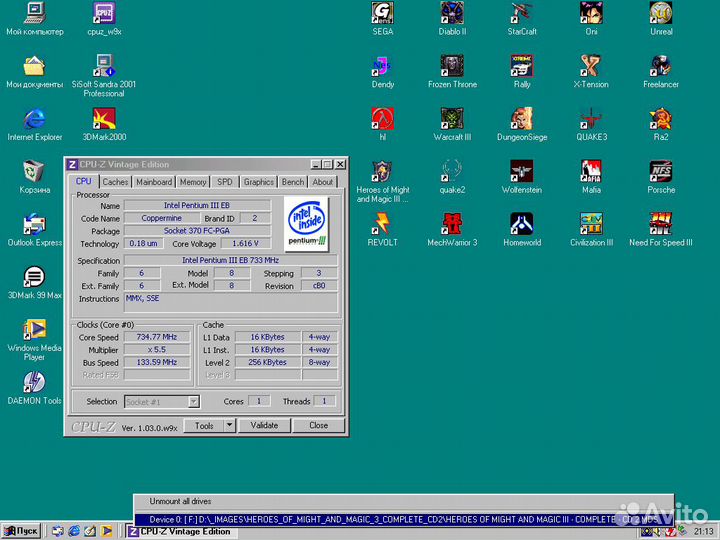The height and width of the screenshot is (540, 720).
Task: Click the taskbar clock showing 21:13
Action: point(703,532)
